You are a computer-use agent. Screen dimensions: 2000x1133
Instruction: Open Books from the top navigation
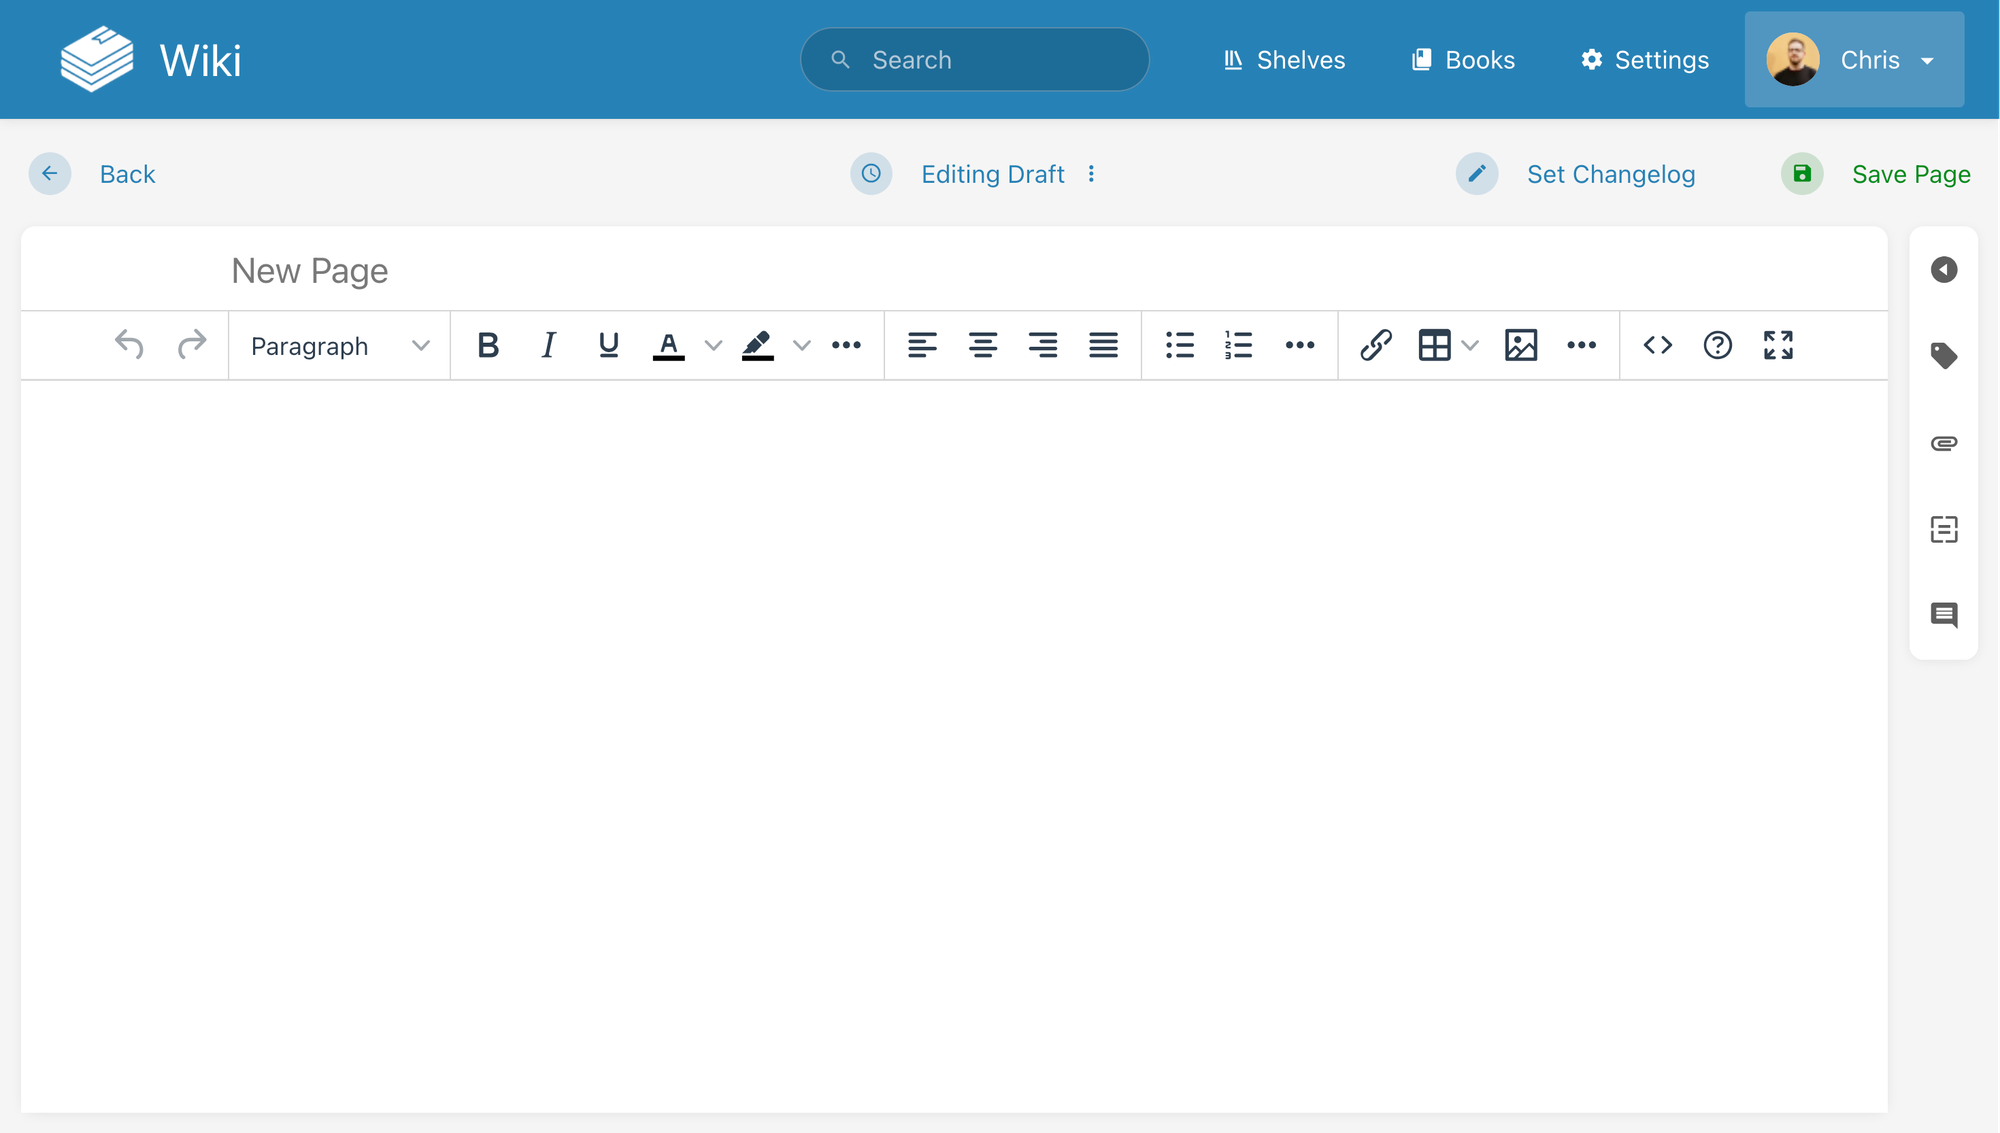click(1463, 60)
